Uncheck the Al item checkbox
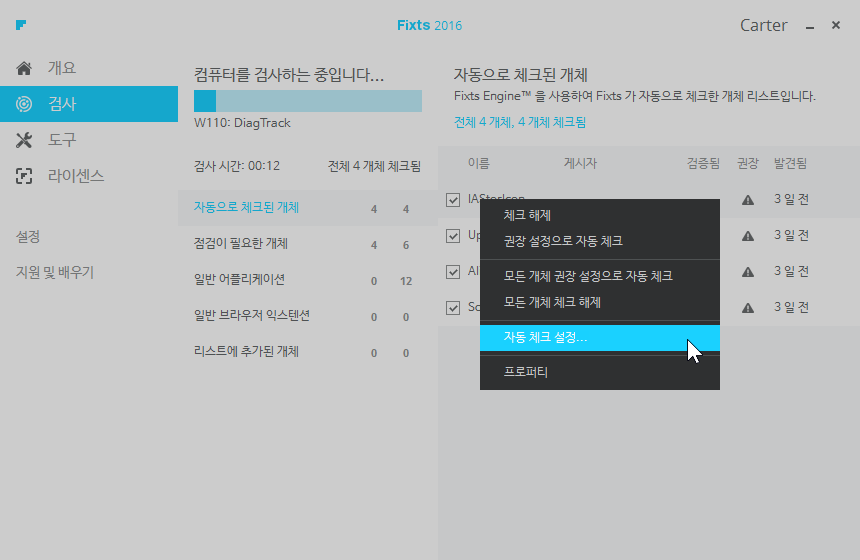Screen dimensions: 860x560 tap(453, 271)
